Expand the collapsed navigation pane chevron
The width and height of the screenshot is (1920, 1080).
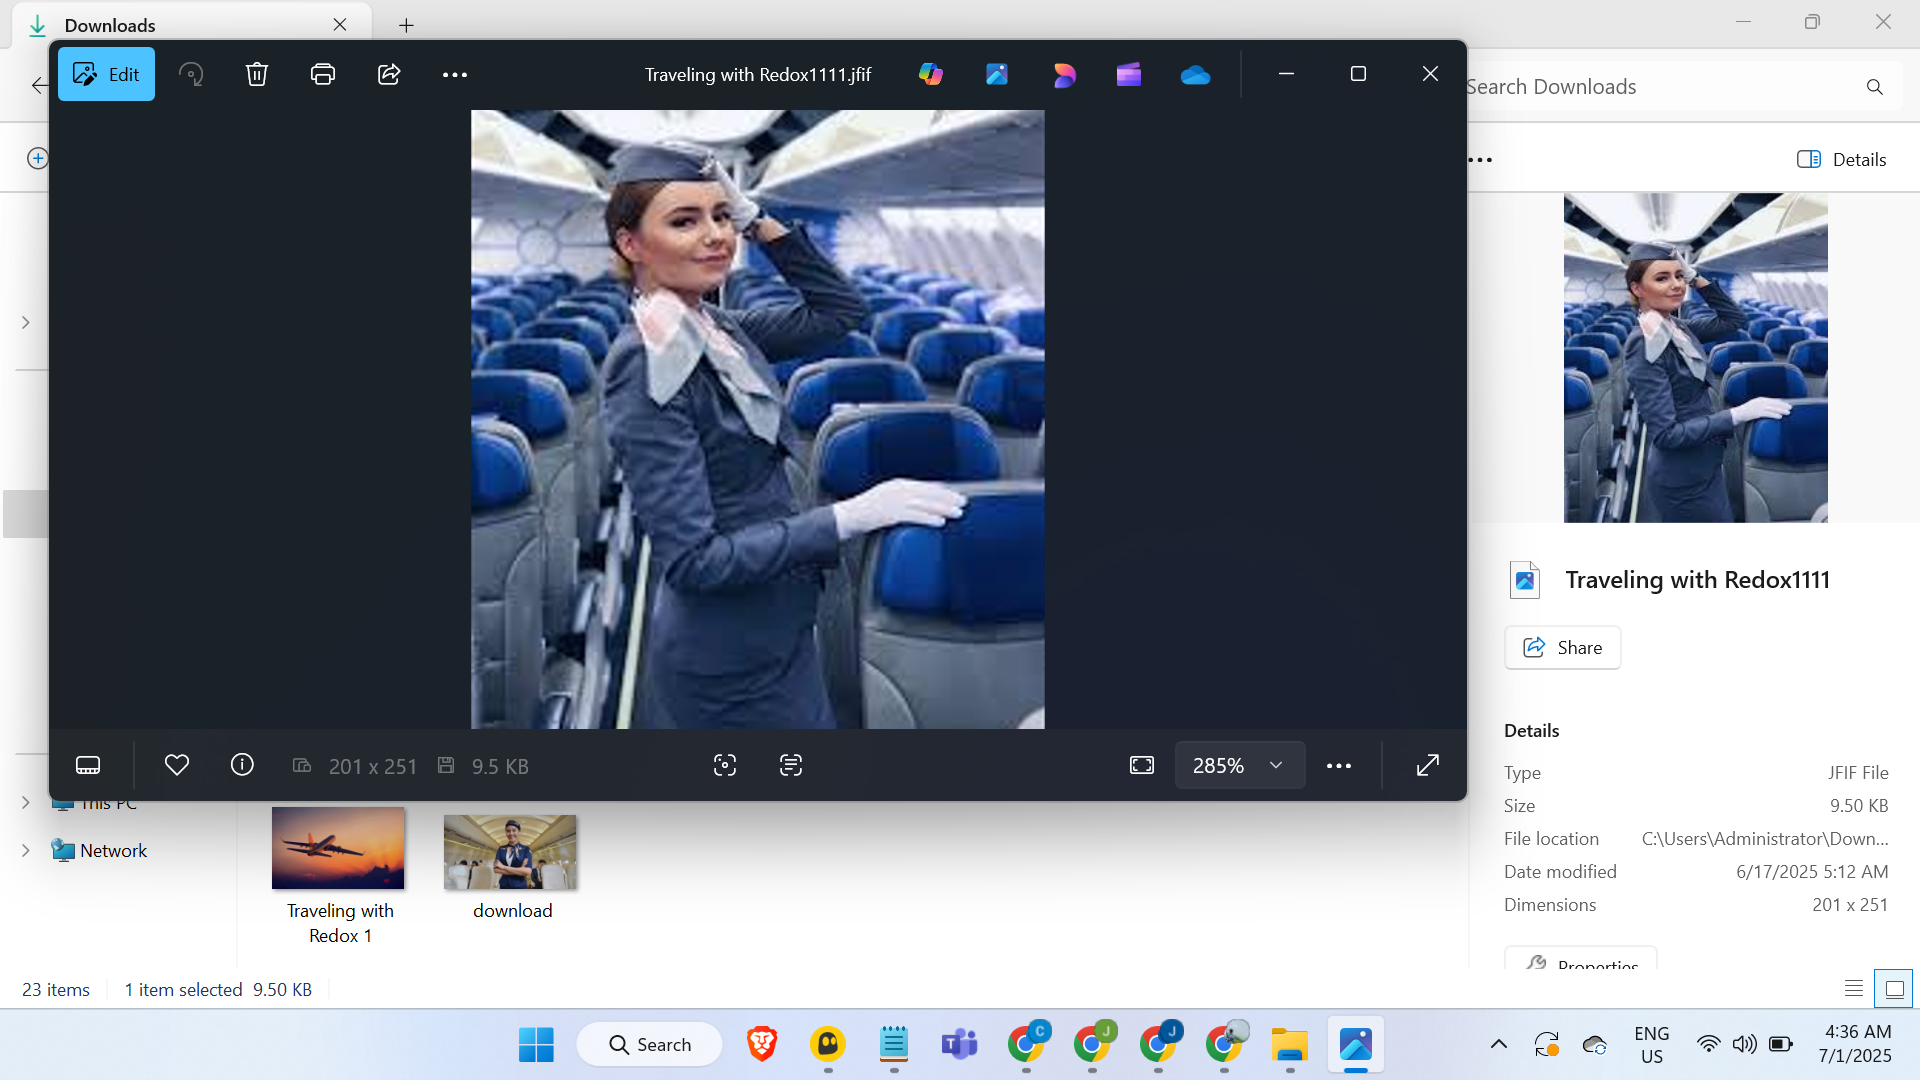pyautogui.click(x=26, y=322)
